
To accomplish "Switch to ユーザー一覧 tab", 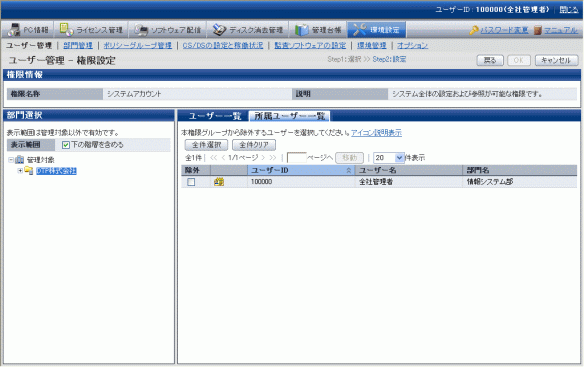I will pos(214,116).
